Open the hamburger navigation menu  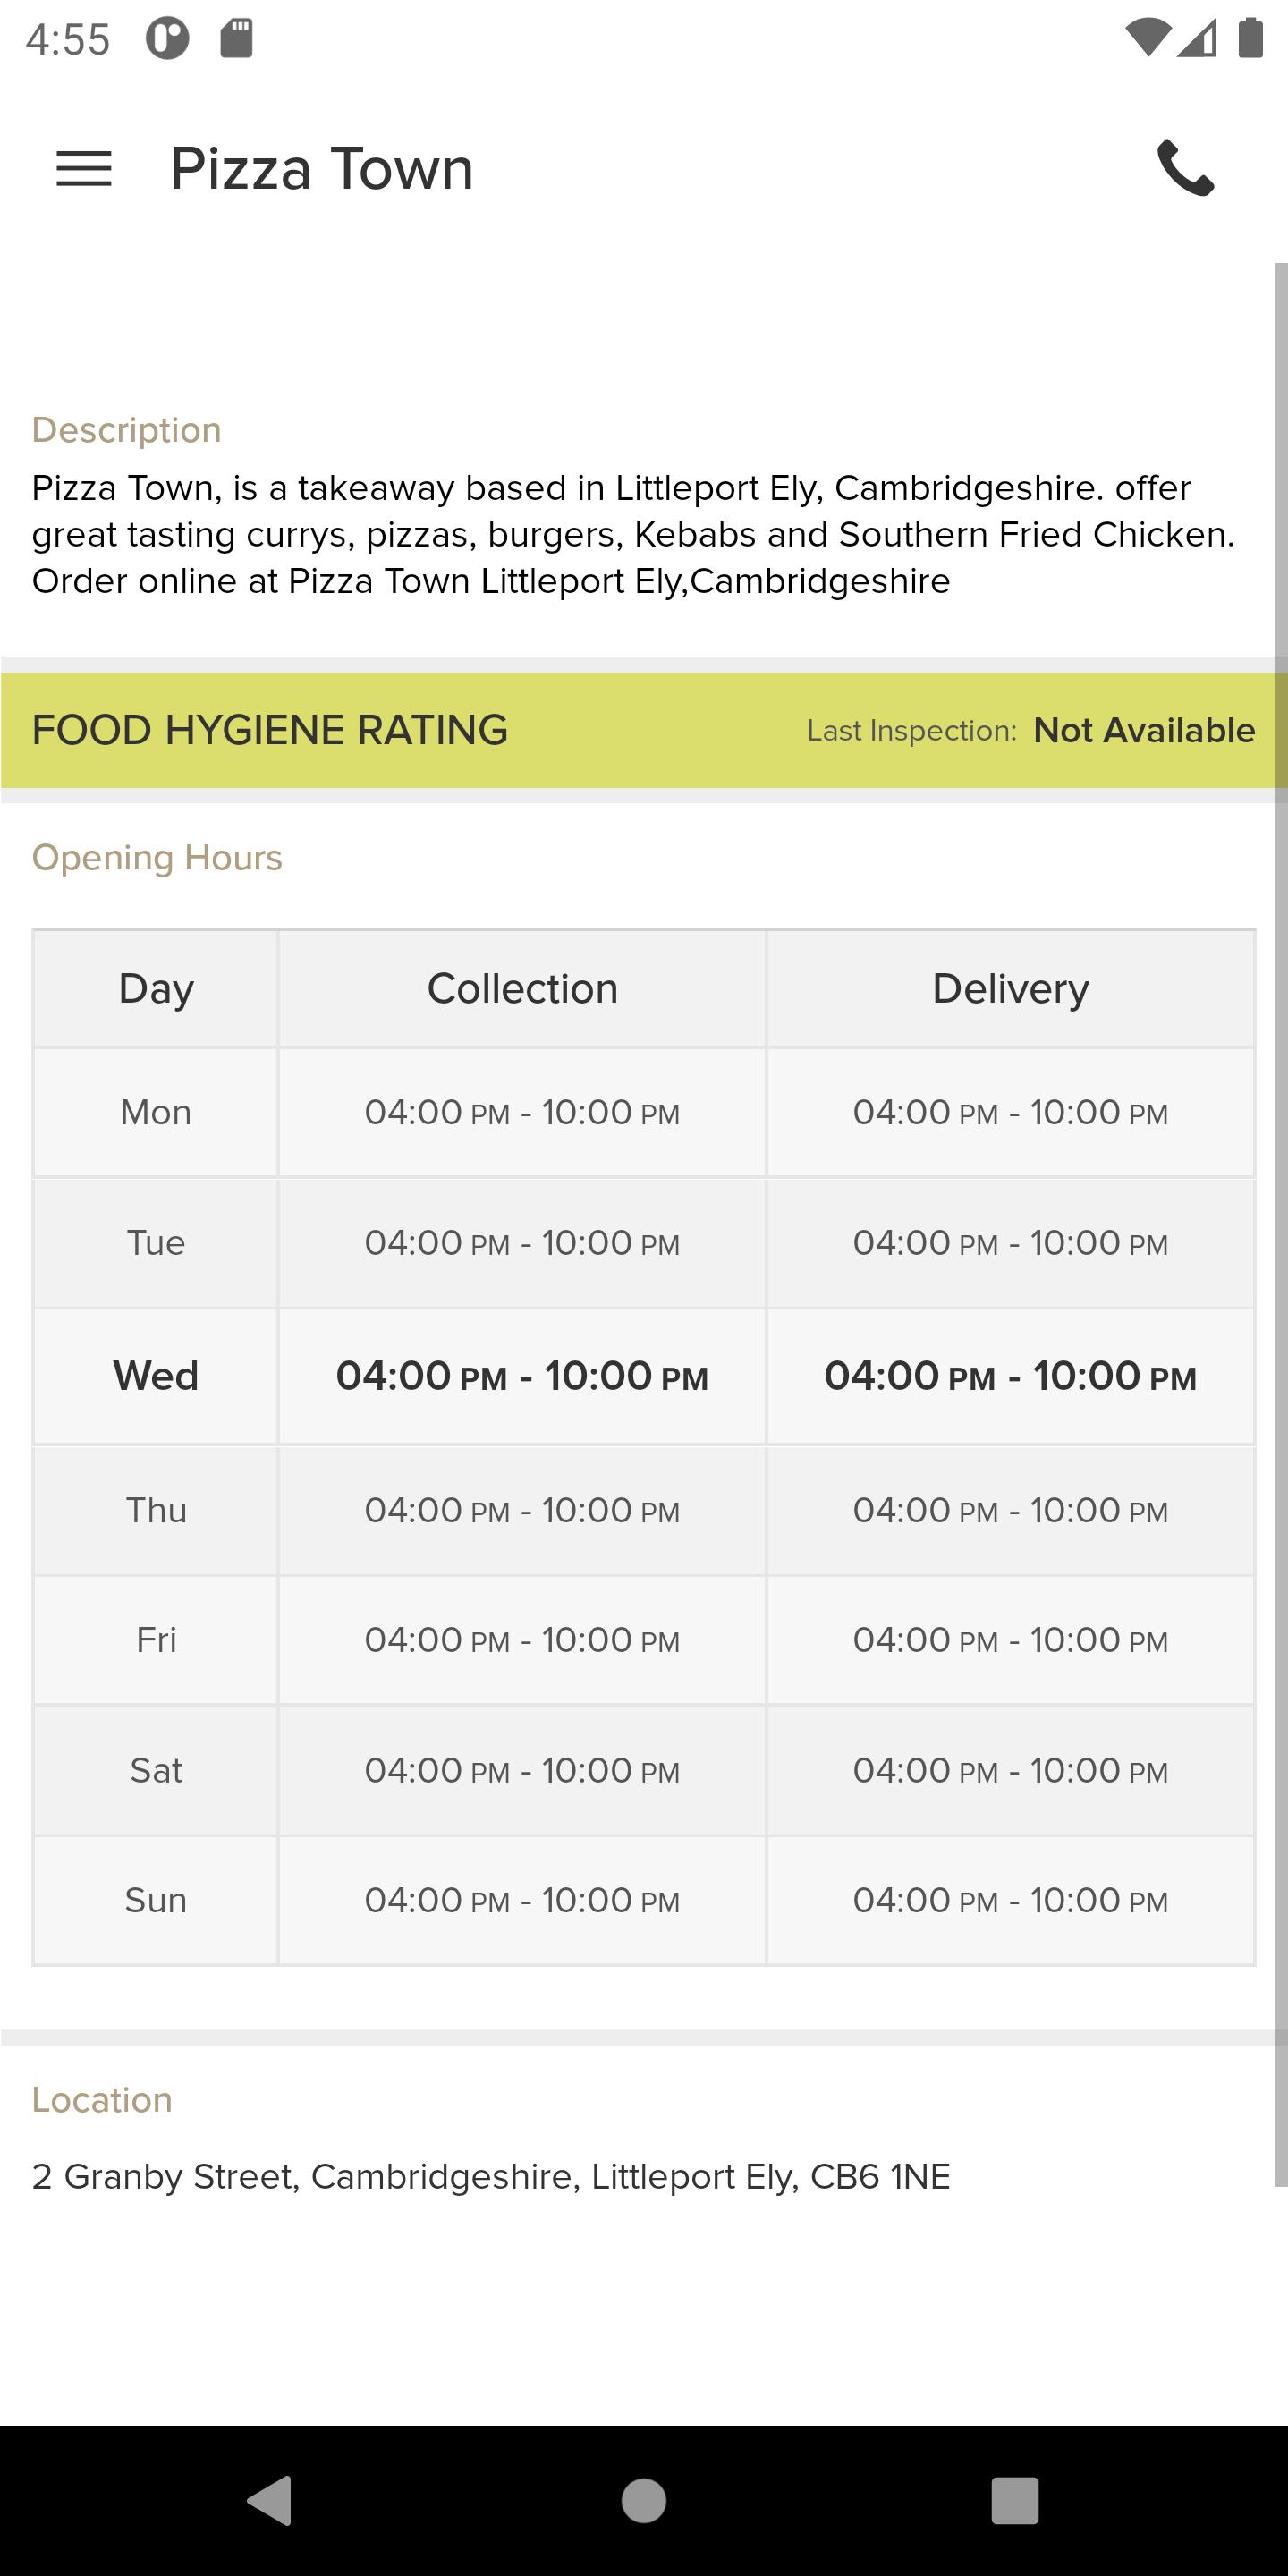coord(84,168)
